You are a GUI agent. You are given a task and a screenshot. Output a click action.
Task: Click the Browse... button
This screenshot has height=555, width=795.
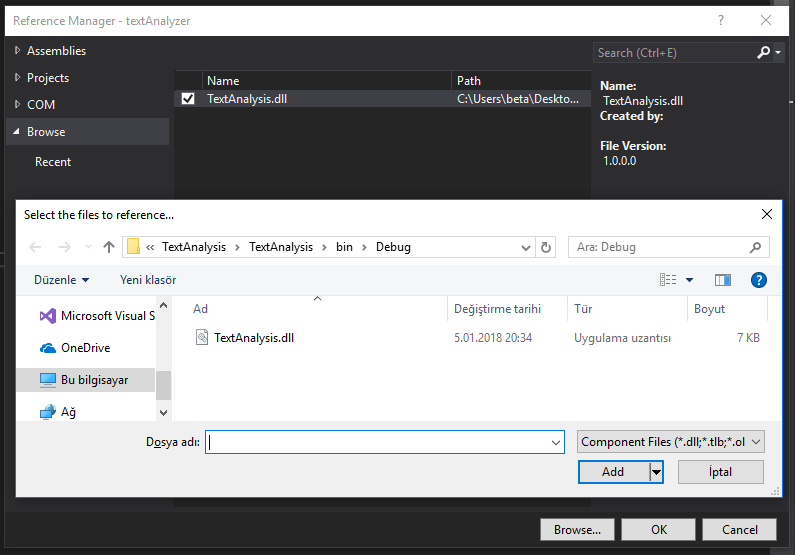point(577,530)
